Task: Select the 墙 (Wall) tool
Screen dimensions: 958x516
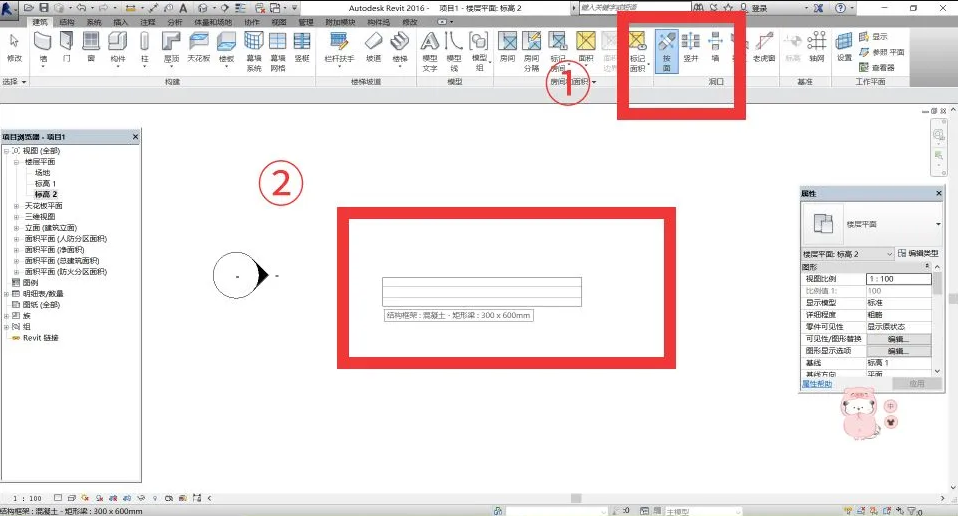Action: pyautogui.click(x=43, y=48)
